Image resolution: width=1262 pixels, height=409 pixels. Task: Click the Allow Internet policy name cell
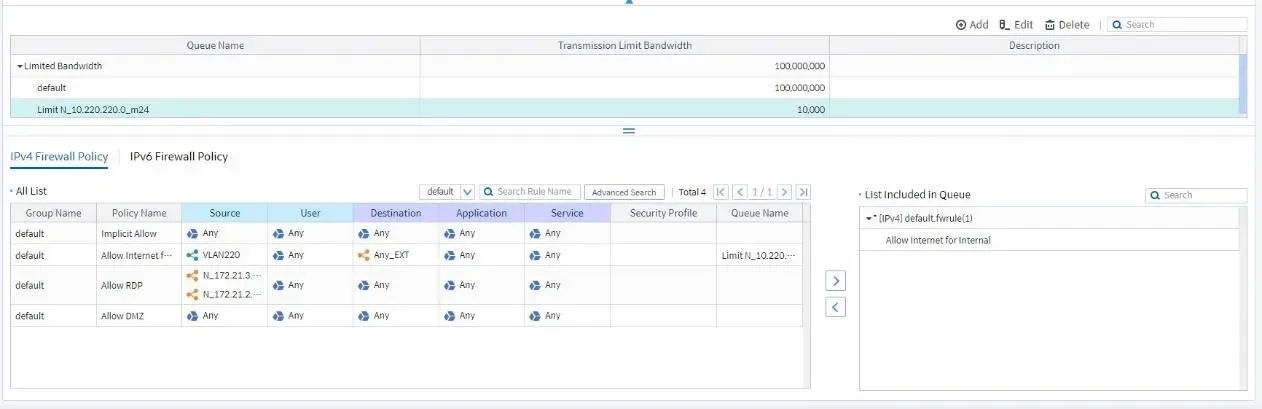tap(139, 255)
